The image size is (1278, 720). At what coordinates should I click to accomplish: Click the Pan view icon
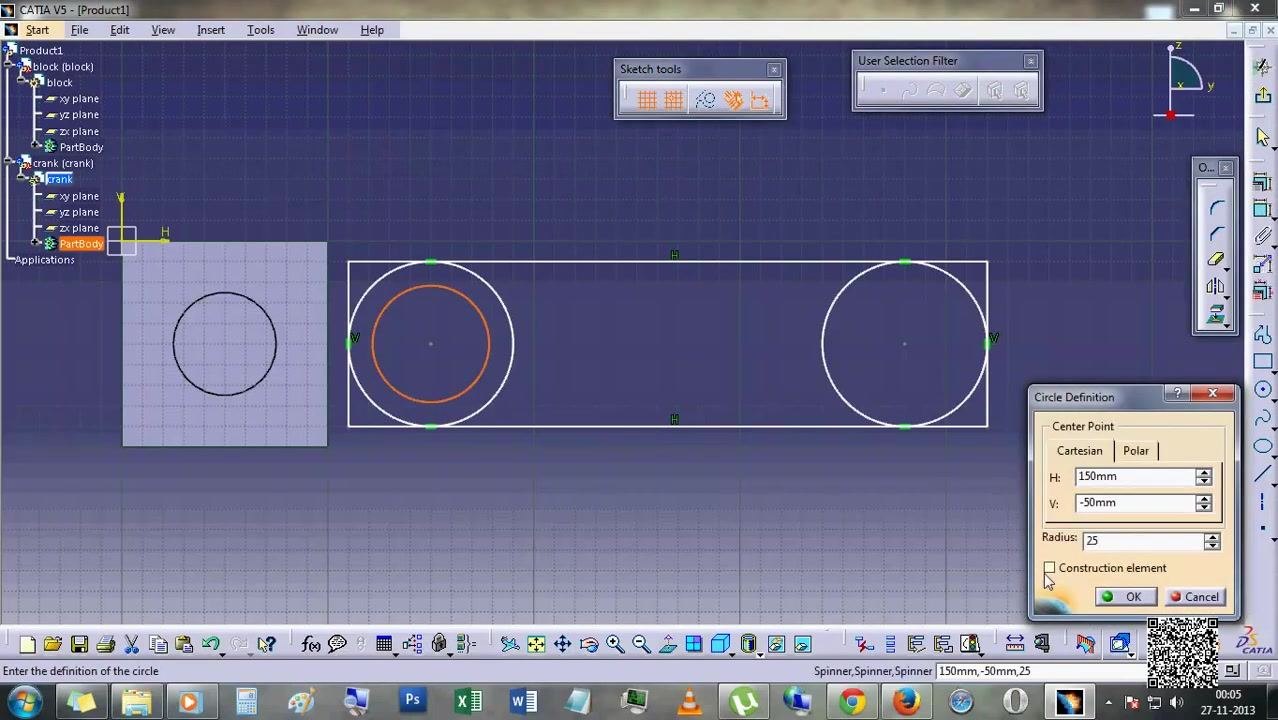(562, 645)
